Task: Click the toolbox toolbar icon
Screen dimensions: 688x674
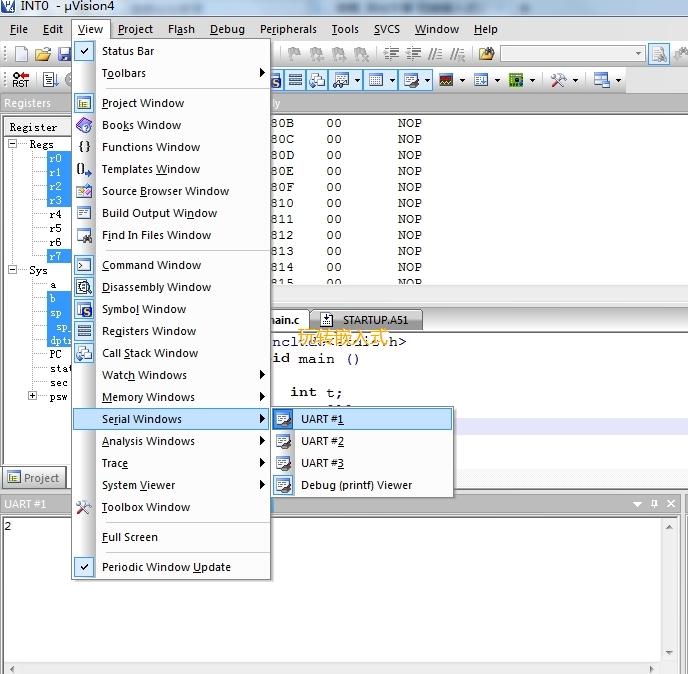Action: [x=558, y=80]
